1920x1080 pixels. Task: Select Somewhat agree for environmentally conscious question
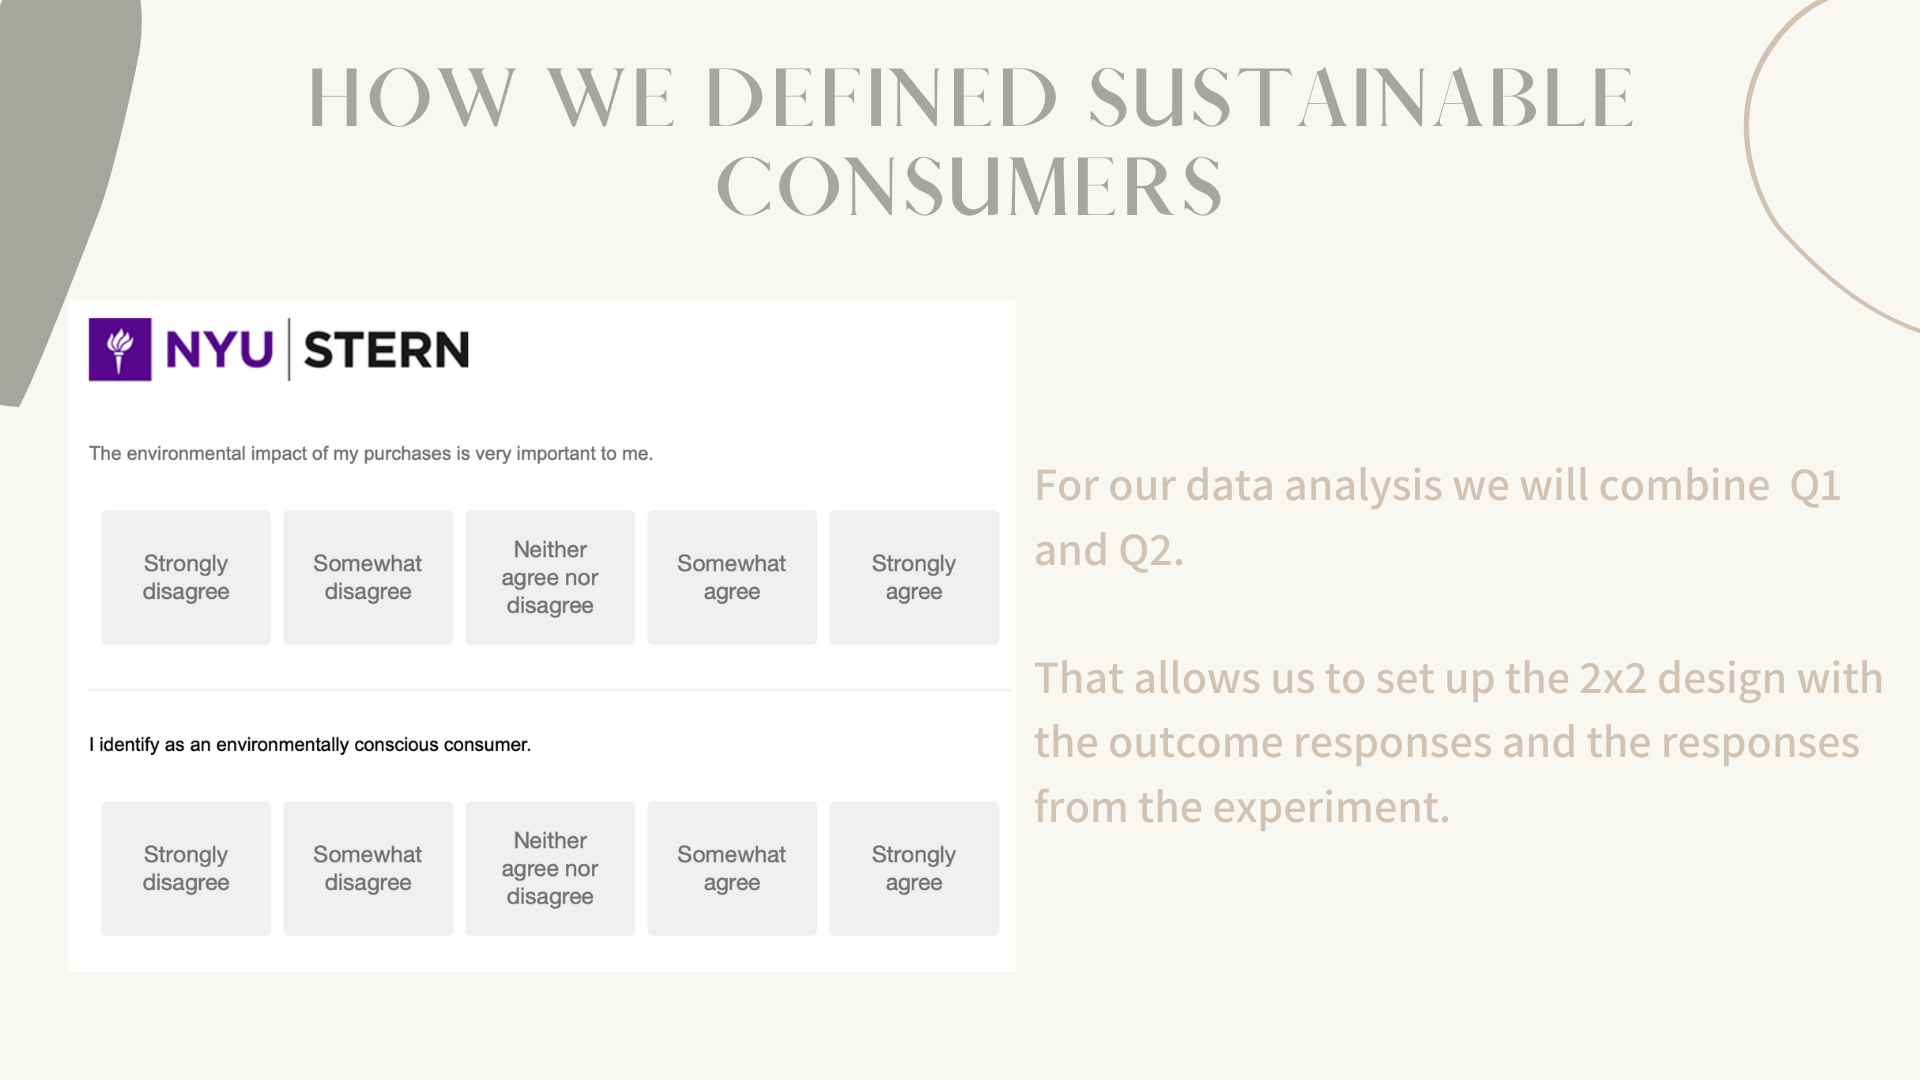(732, 868)
